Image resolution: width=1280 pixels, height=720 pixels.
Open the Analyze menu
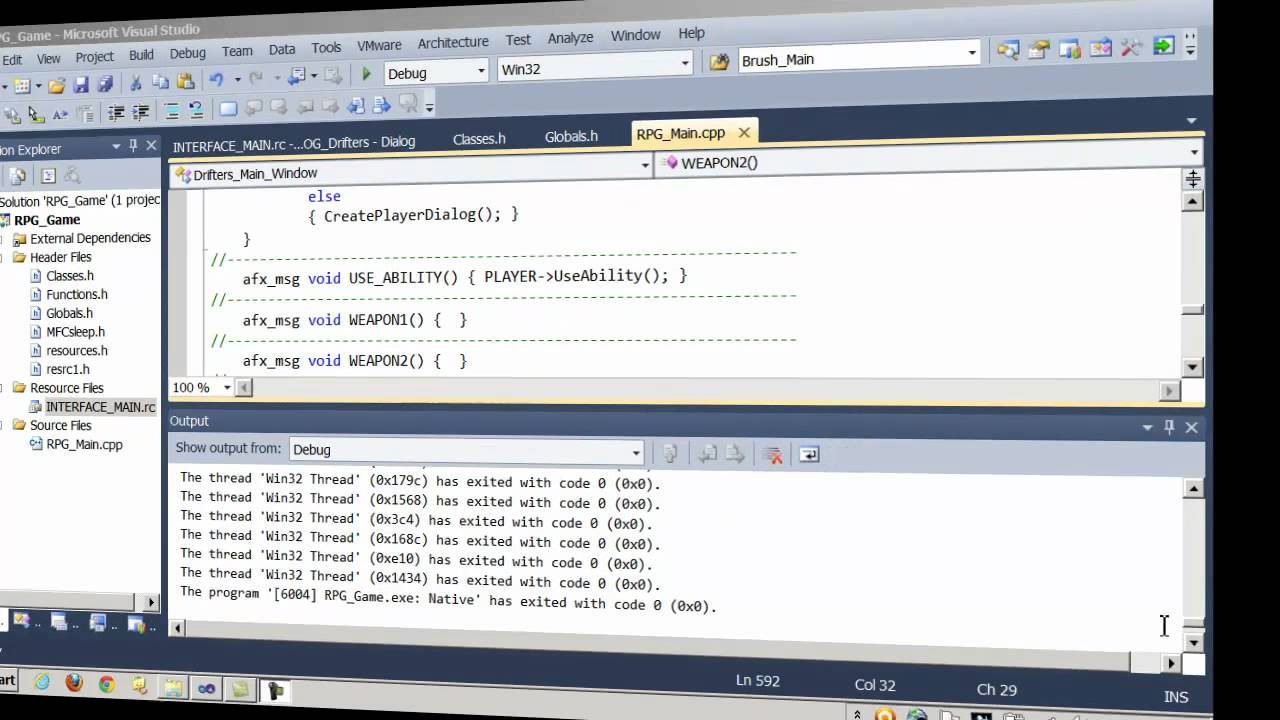click(570, 37)
